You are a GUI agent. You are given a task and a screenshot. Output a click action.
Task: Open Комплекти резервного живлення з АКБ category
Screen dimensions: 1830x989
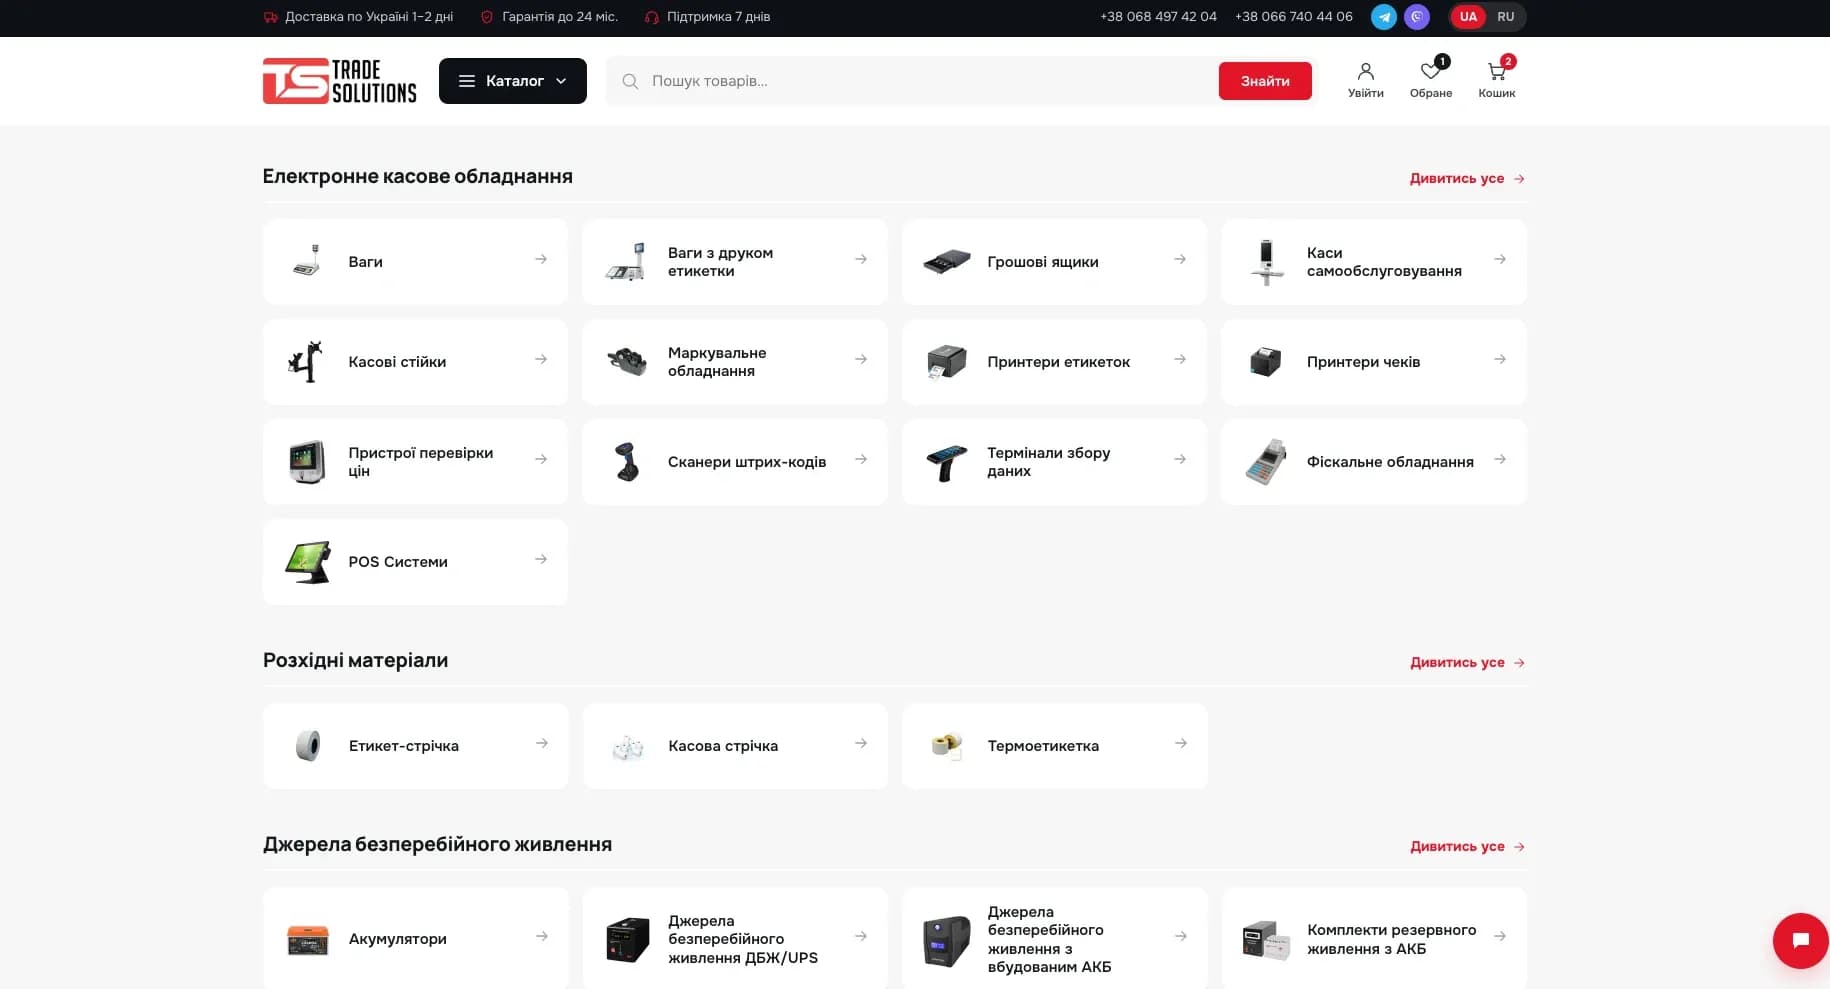point(1374,938)
